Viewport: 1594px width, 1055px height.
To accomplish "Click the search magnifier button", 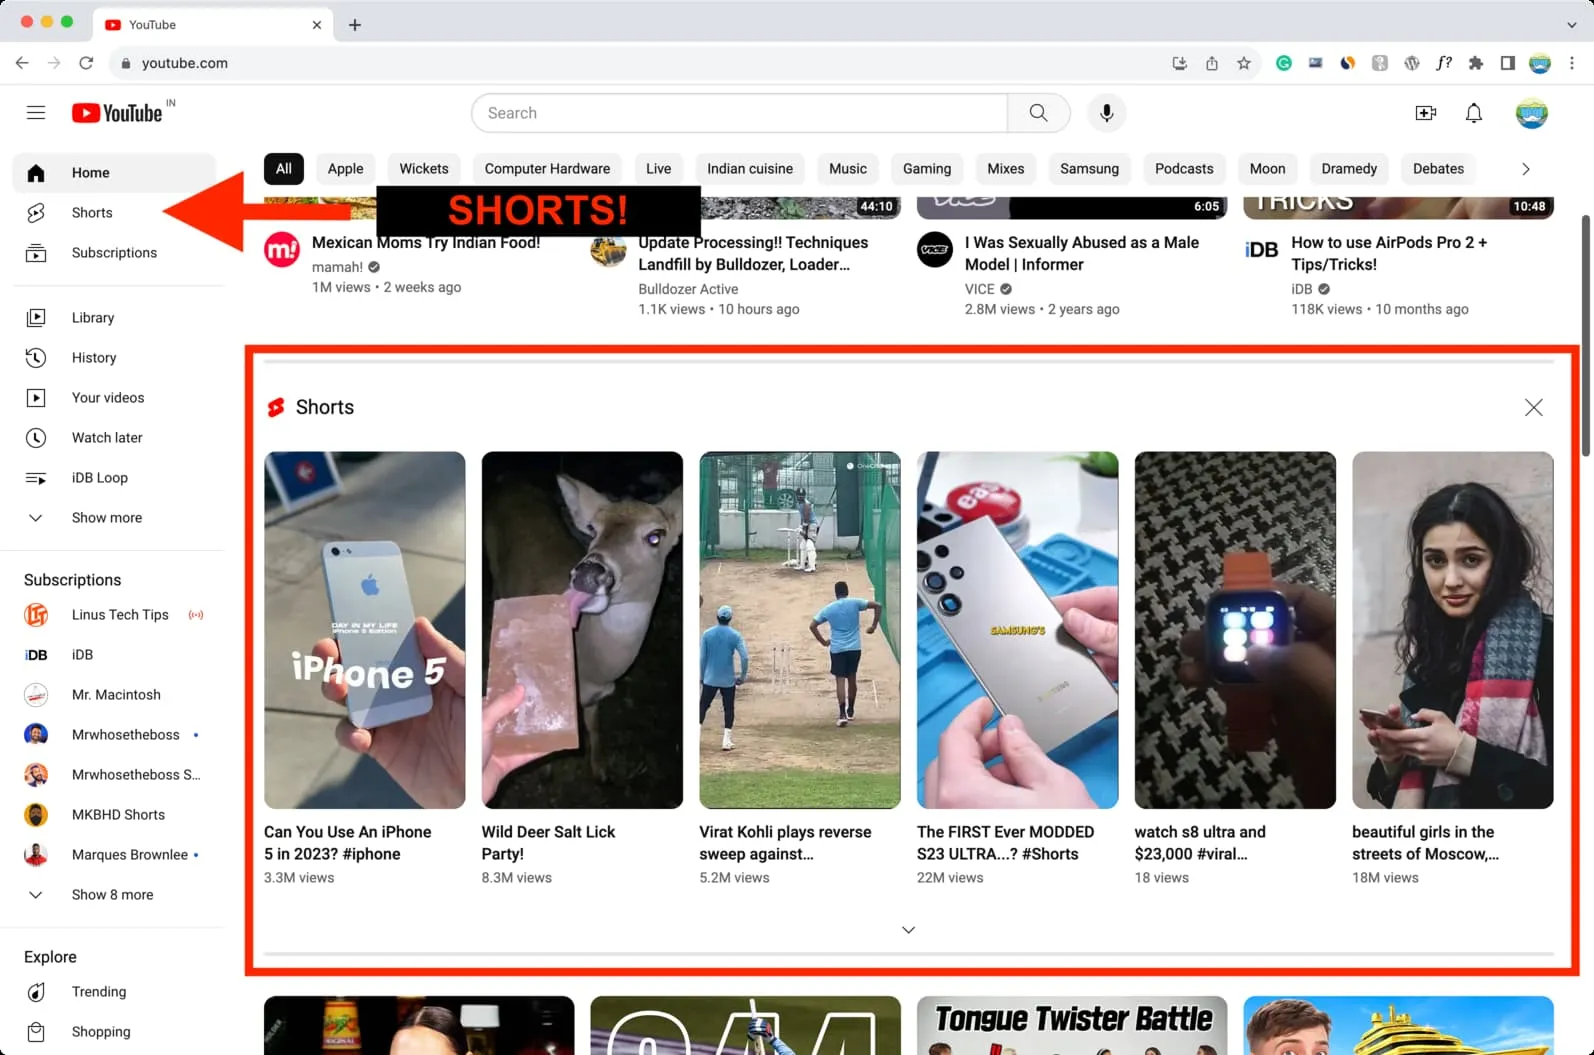I will pyautogui.click(x=1039, y=113).
